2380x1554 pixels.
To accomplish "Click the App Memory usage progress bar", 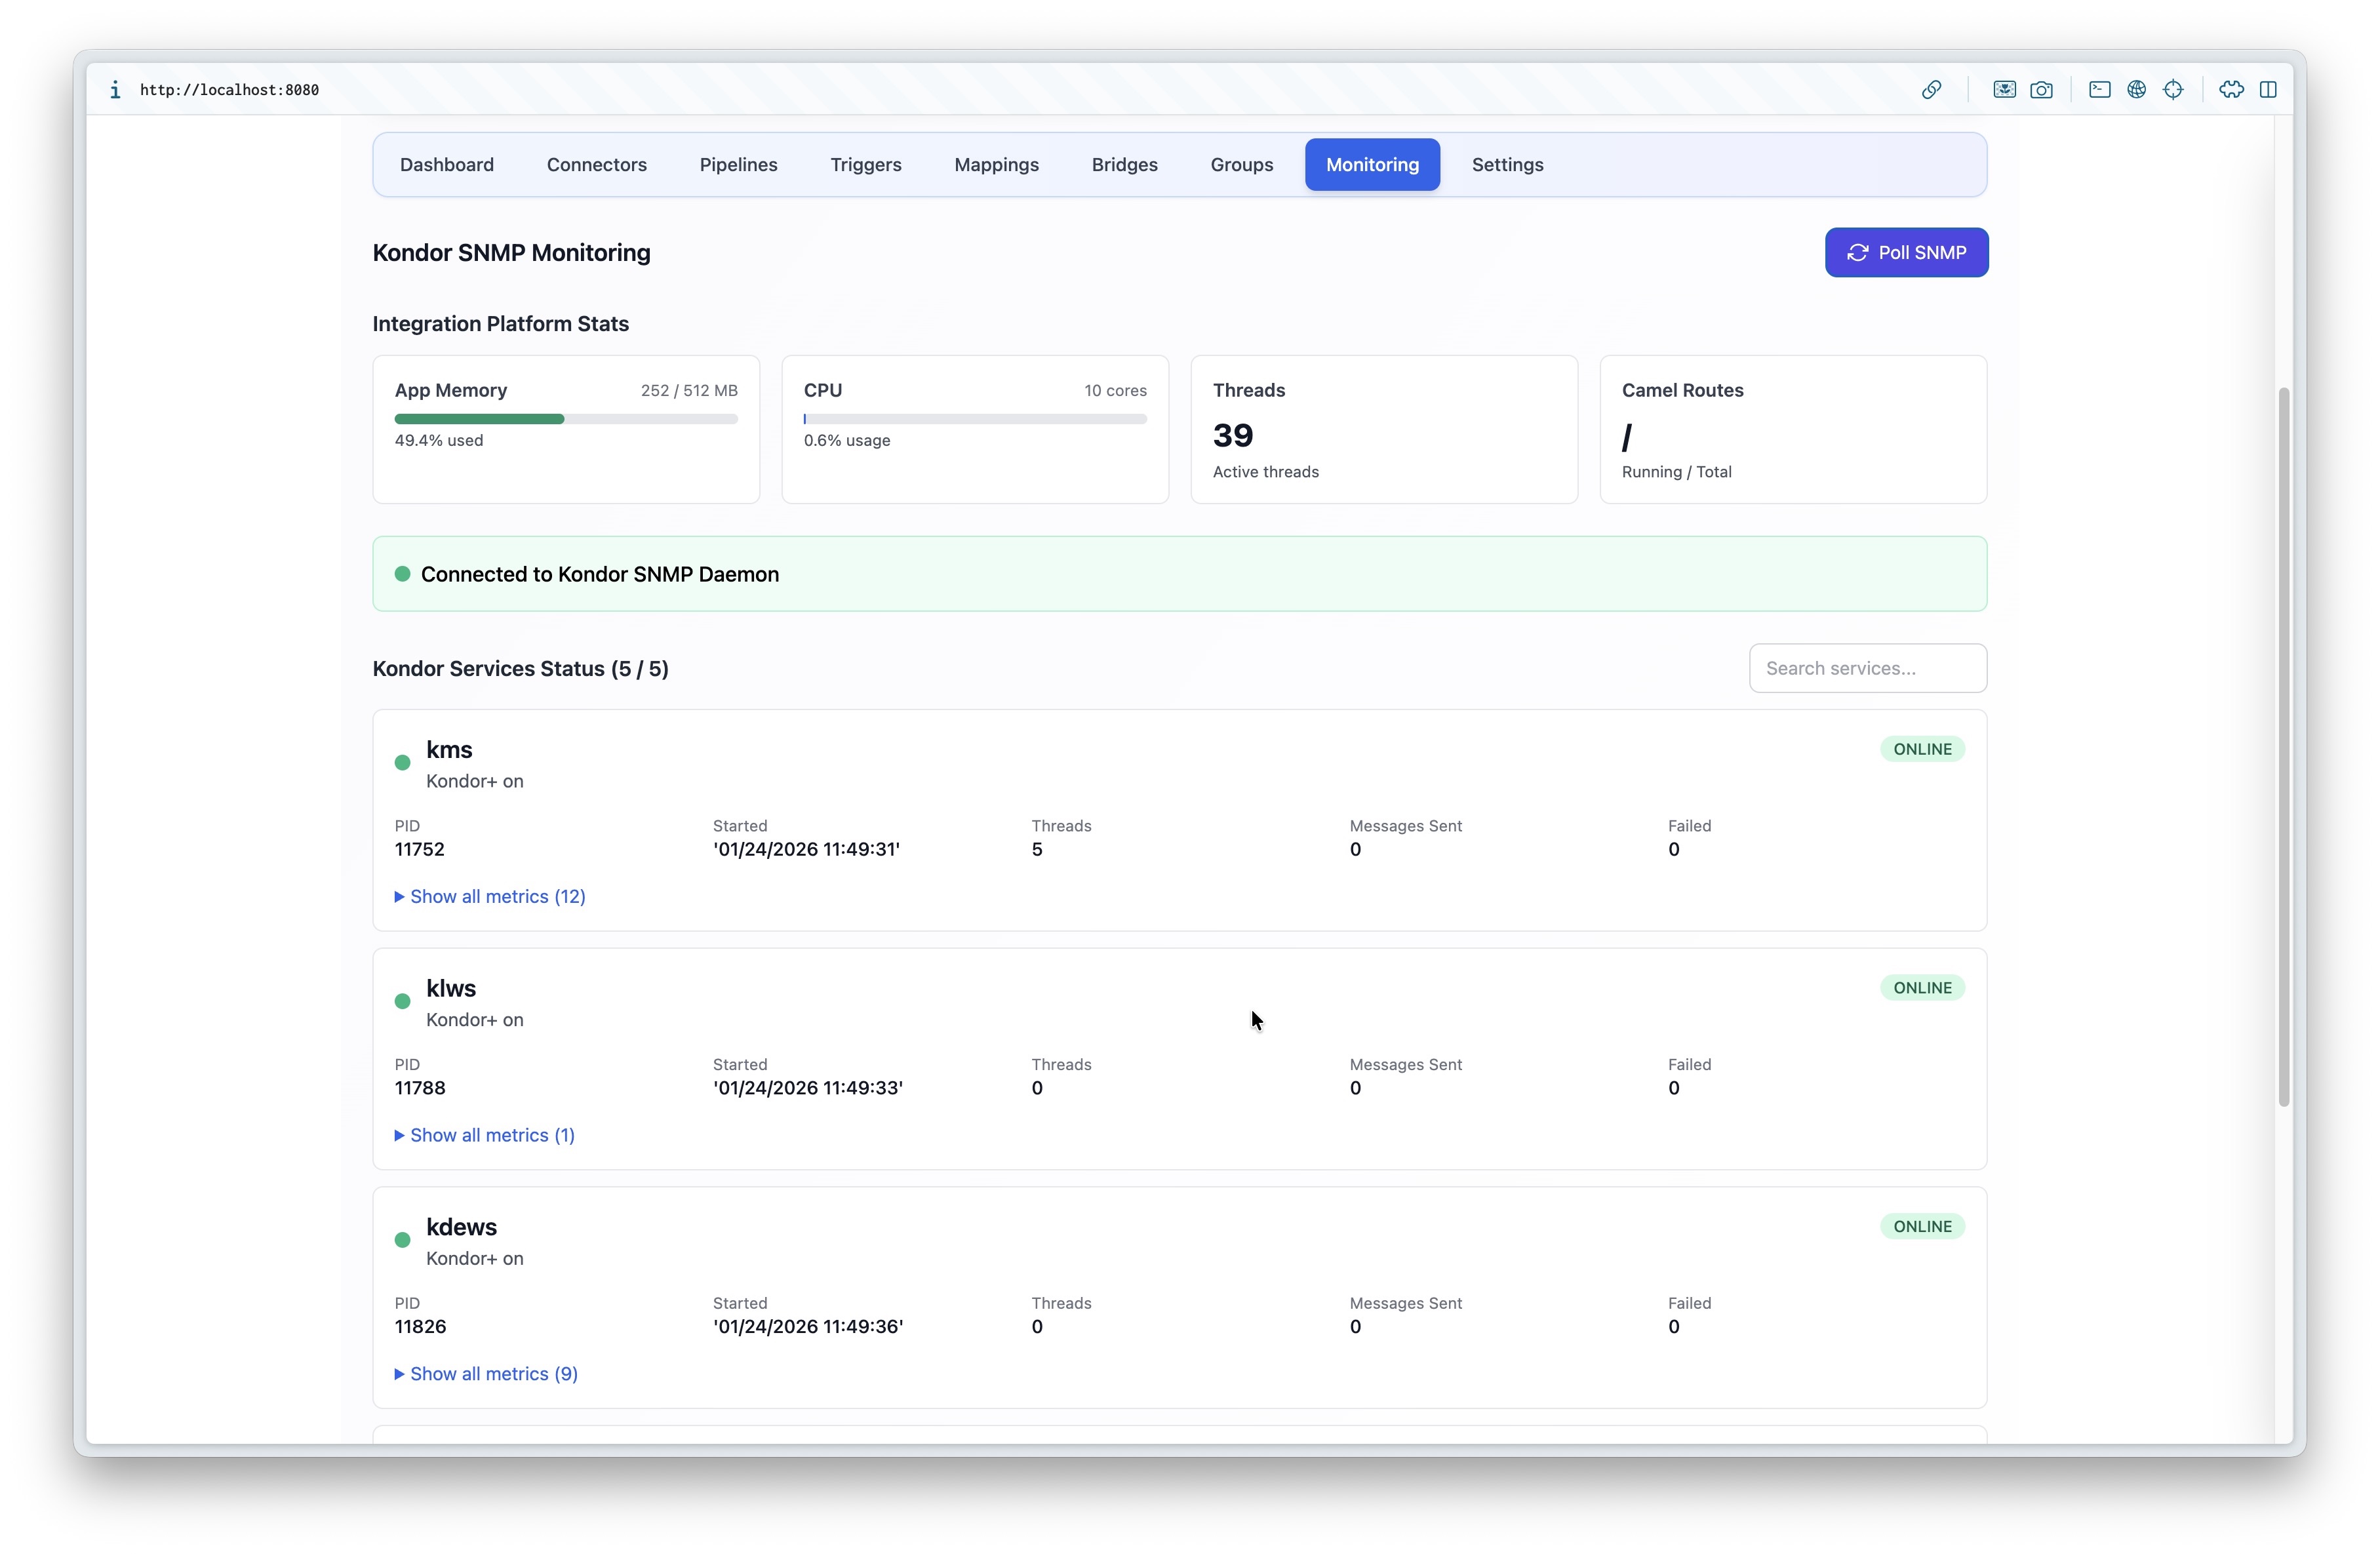I will coord(565,419).
